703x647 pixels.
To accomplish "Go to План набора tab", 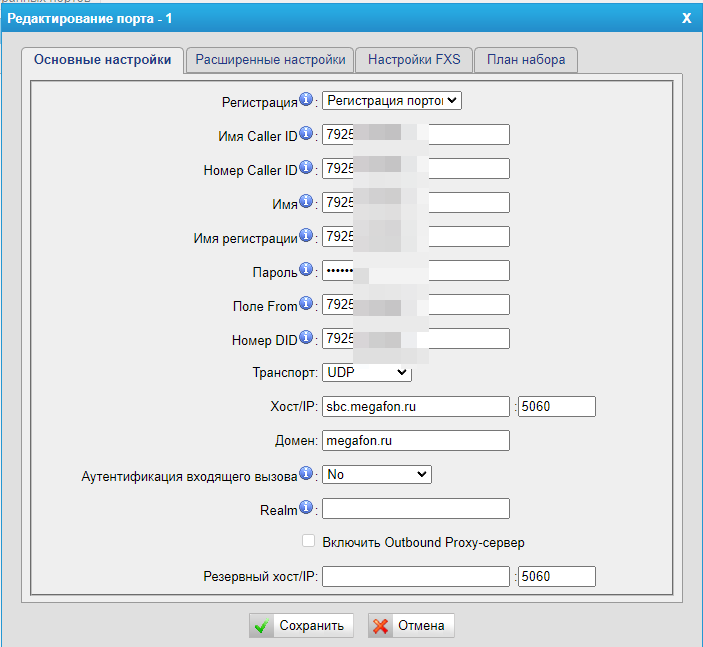I will pos(526,60).
